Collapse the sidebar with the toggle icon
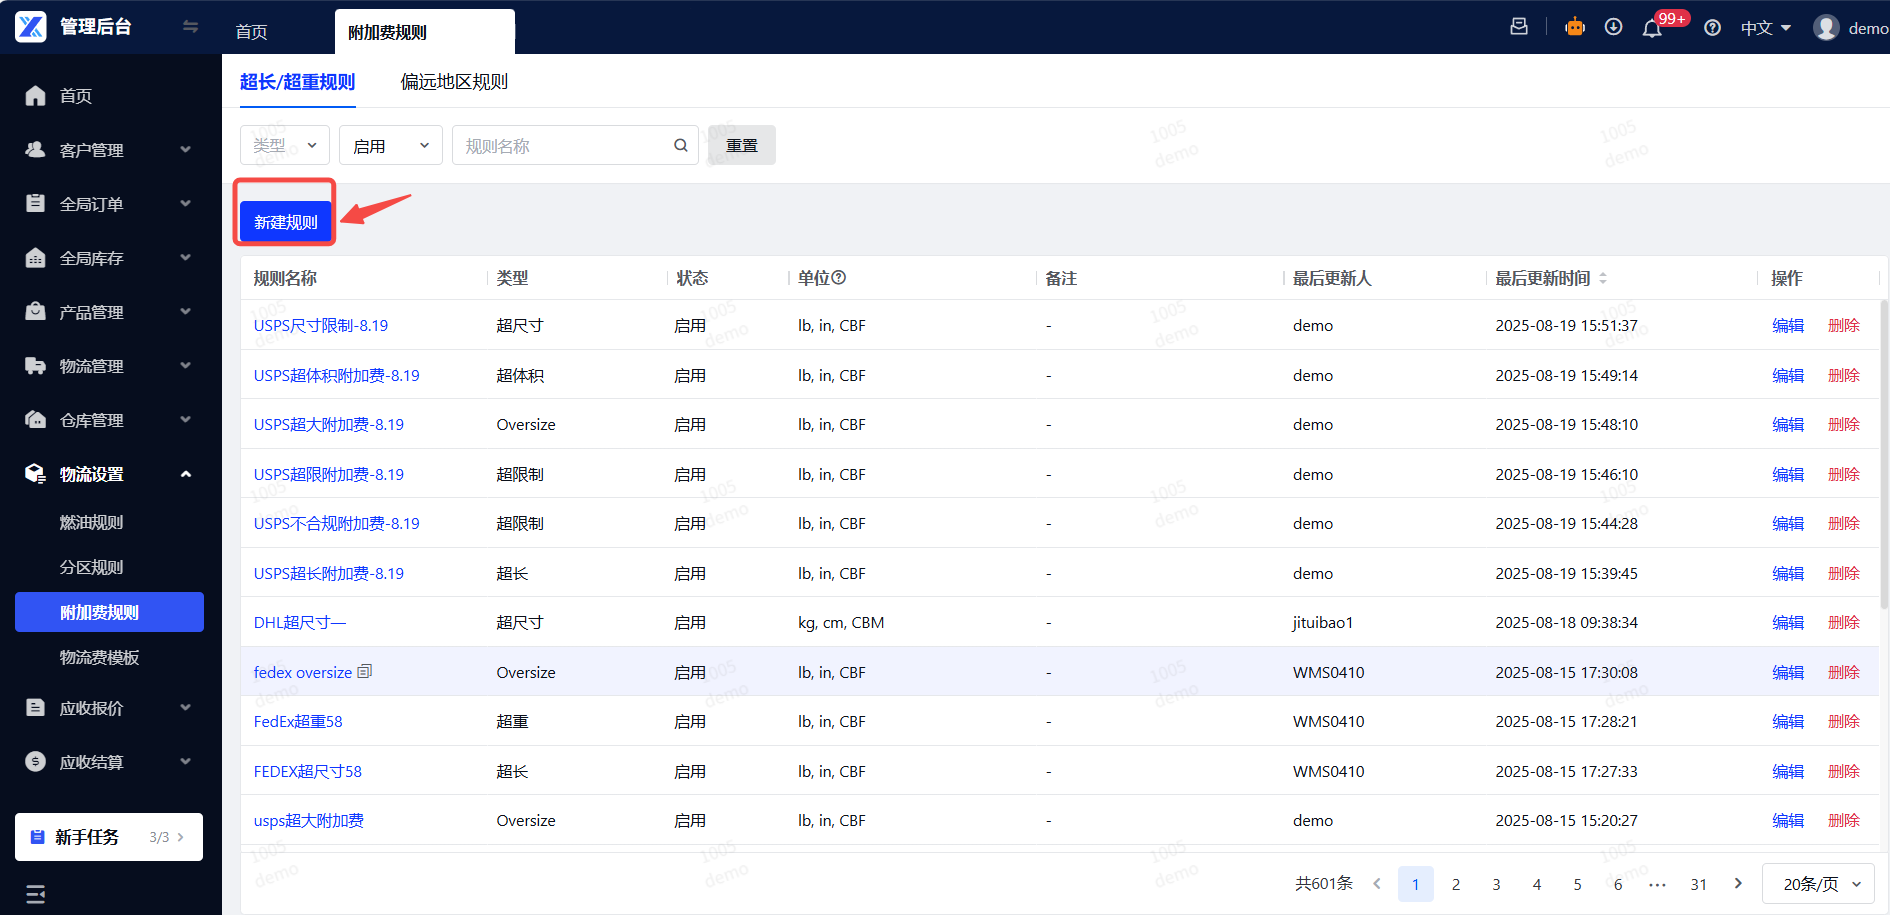 coord(190,27)
